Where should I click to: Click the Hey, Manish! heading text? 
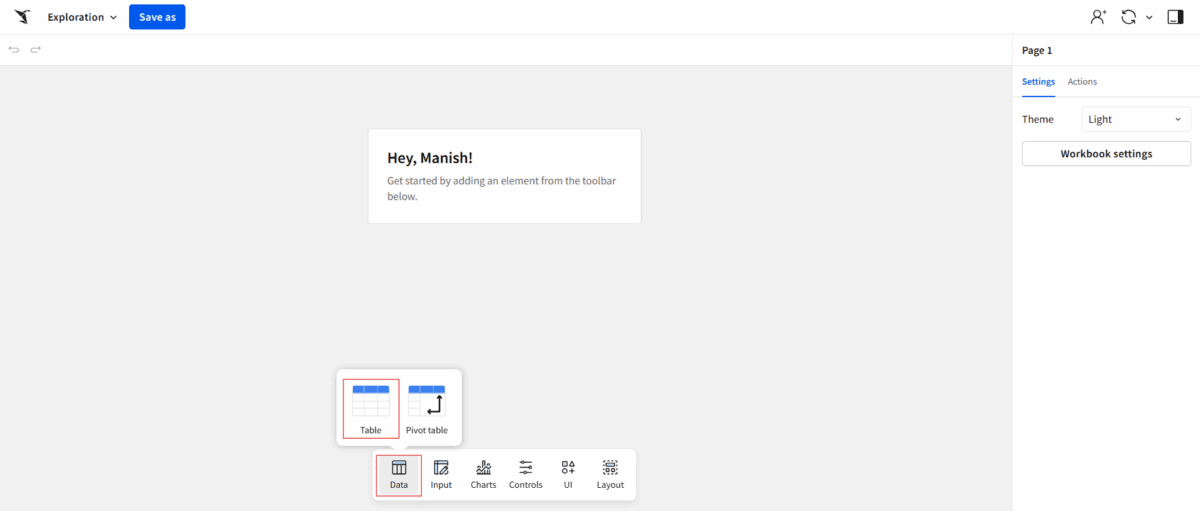(430, 158)
